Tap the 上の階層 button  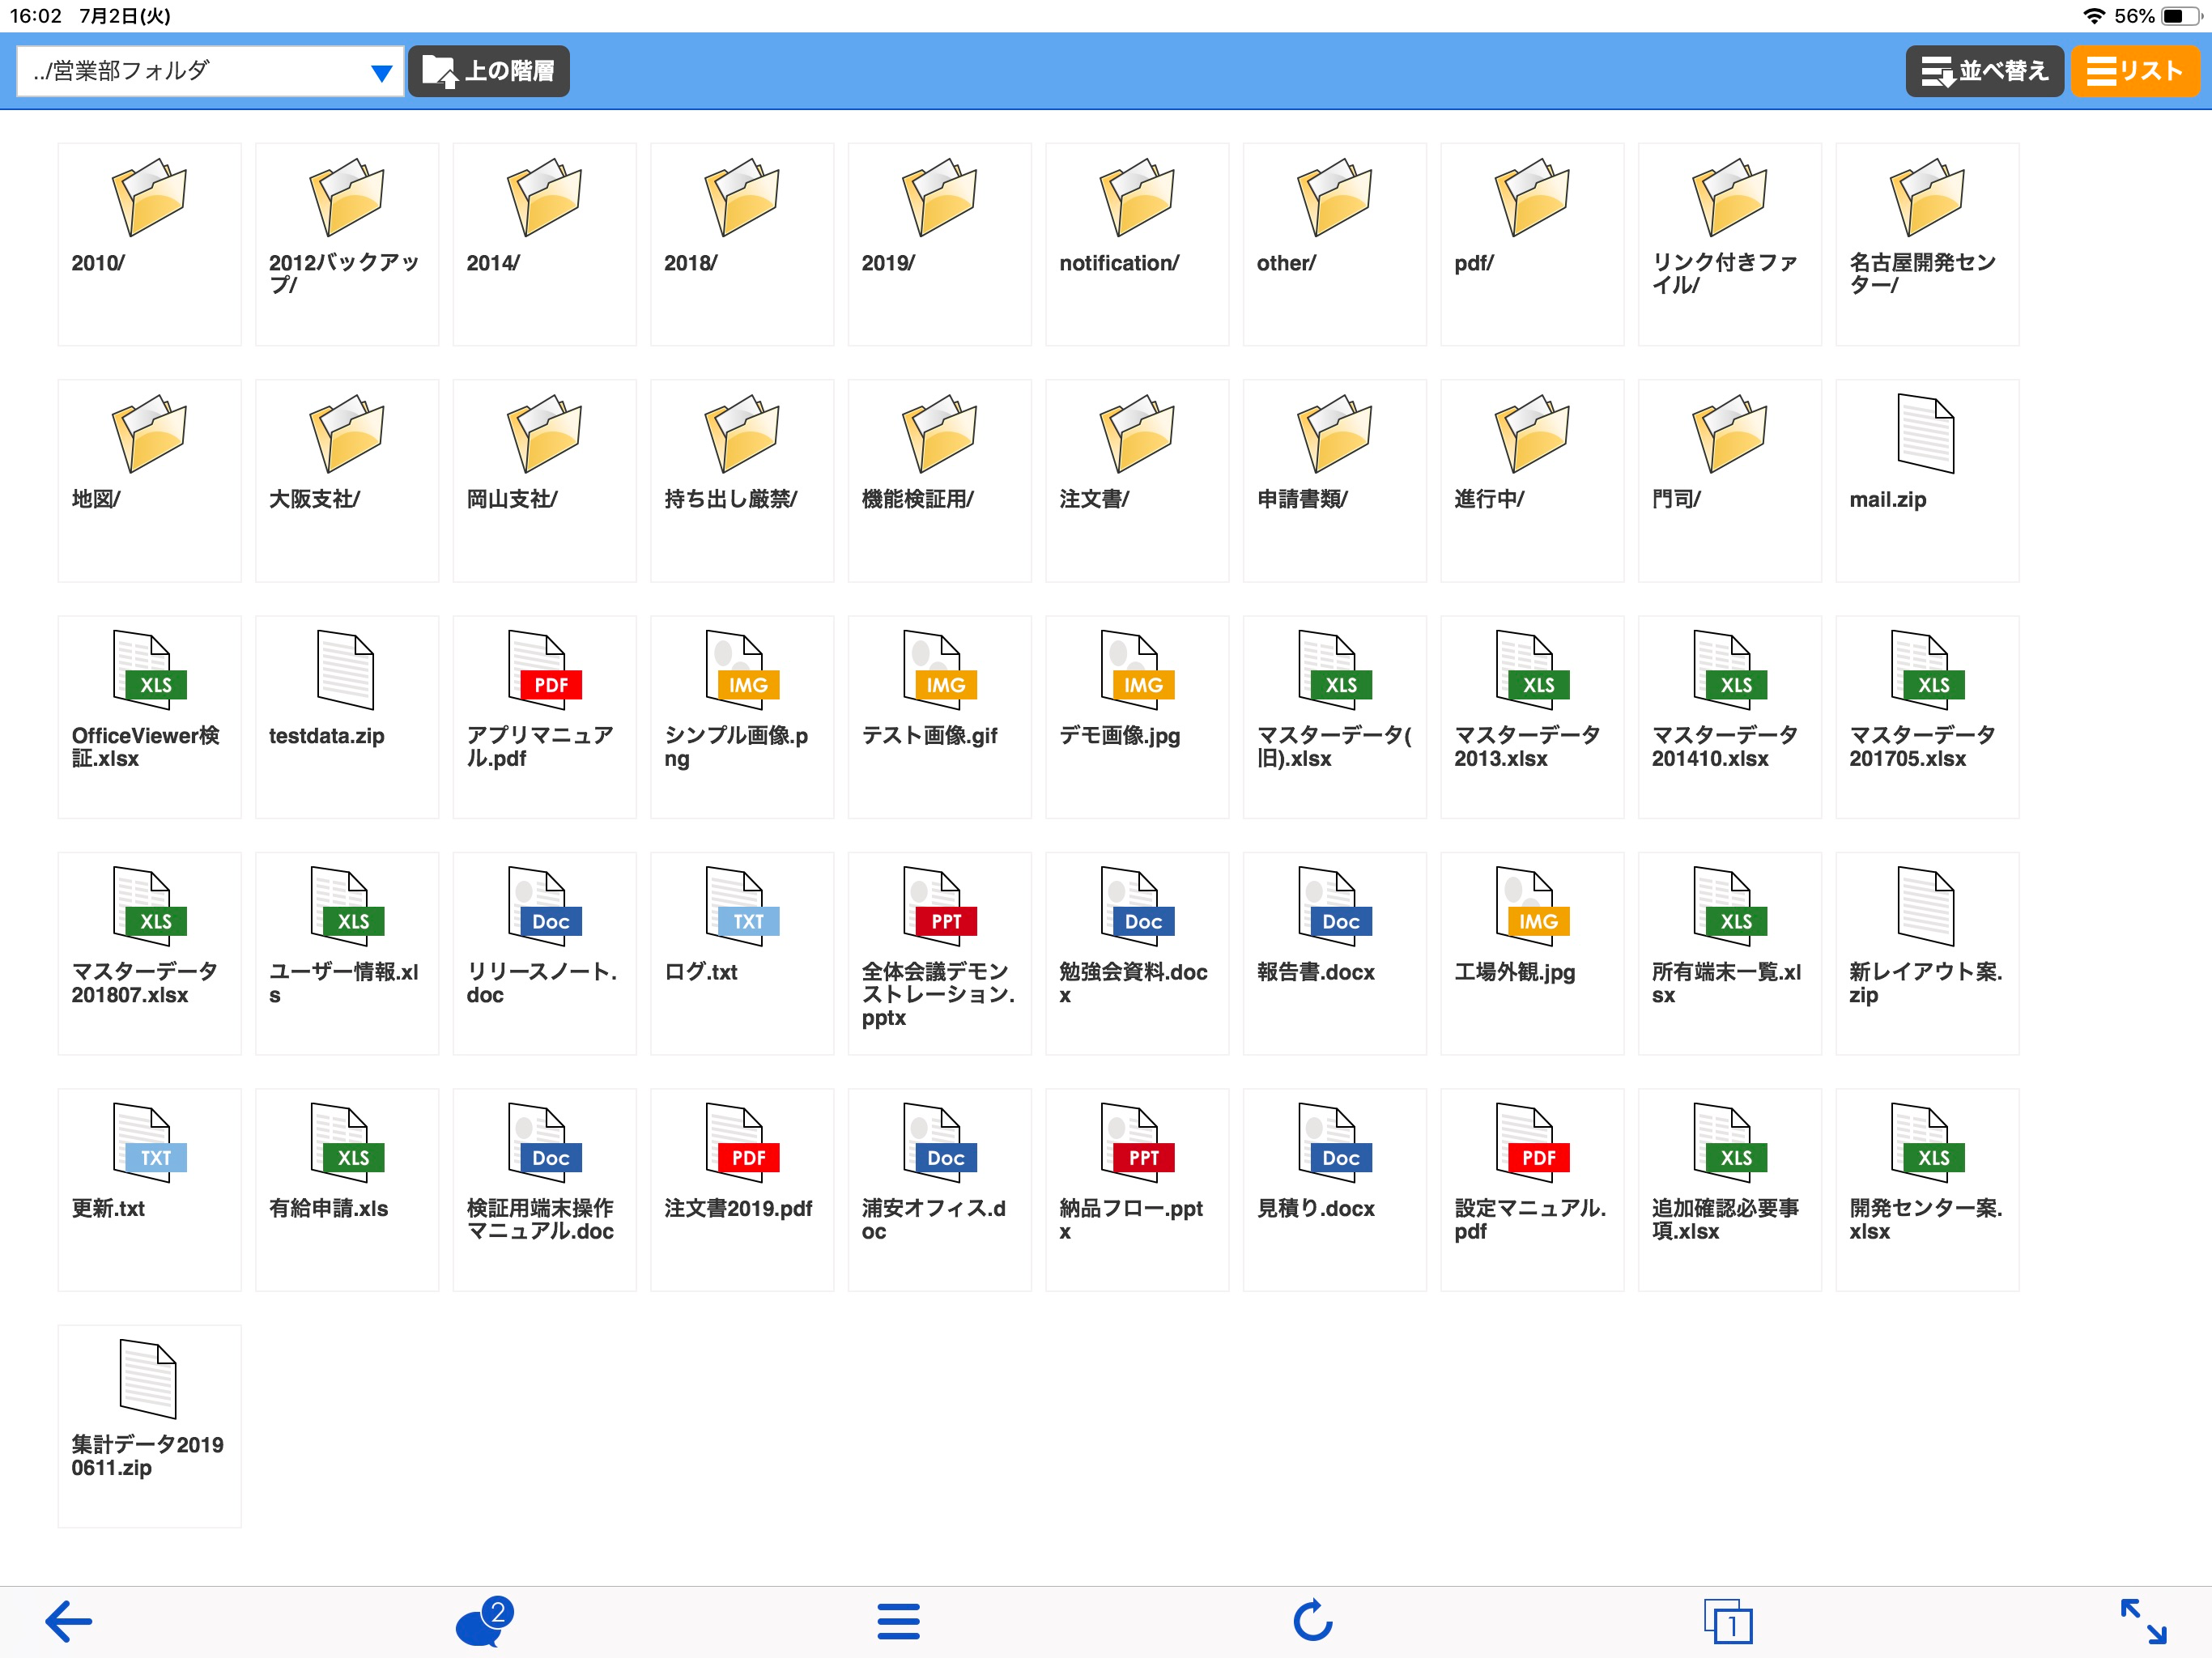[488, 70]
